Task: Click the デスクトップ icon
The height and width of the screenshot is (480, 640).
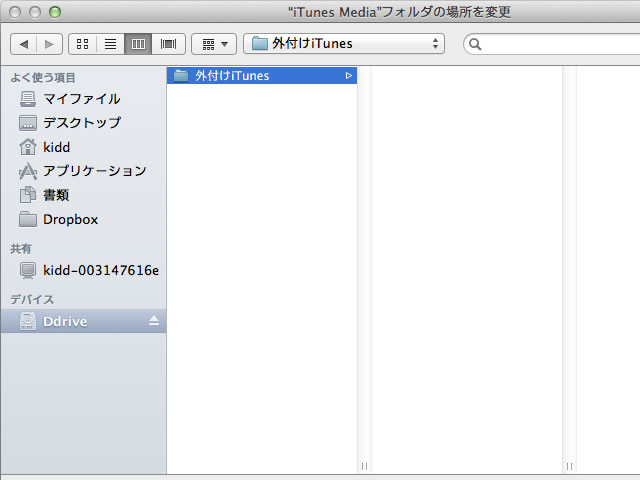Action: click(x=28, y=123)
